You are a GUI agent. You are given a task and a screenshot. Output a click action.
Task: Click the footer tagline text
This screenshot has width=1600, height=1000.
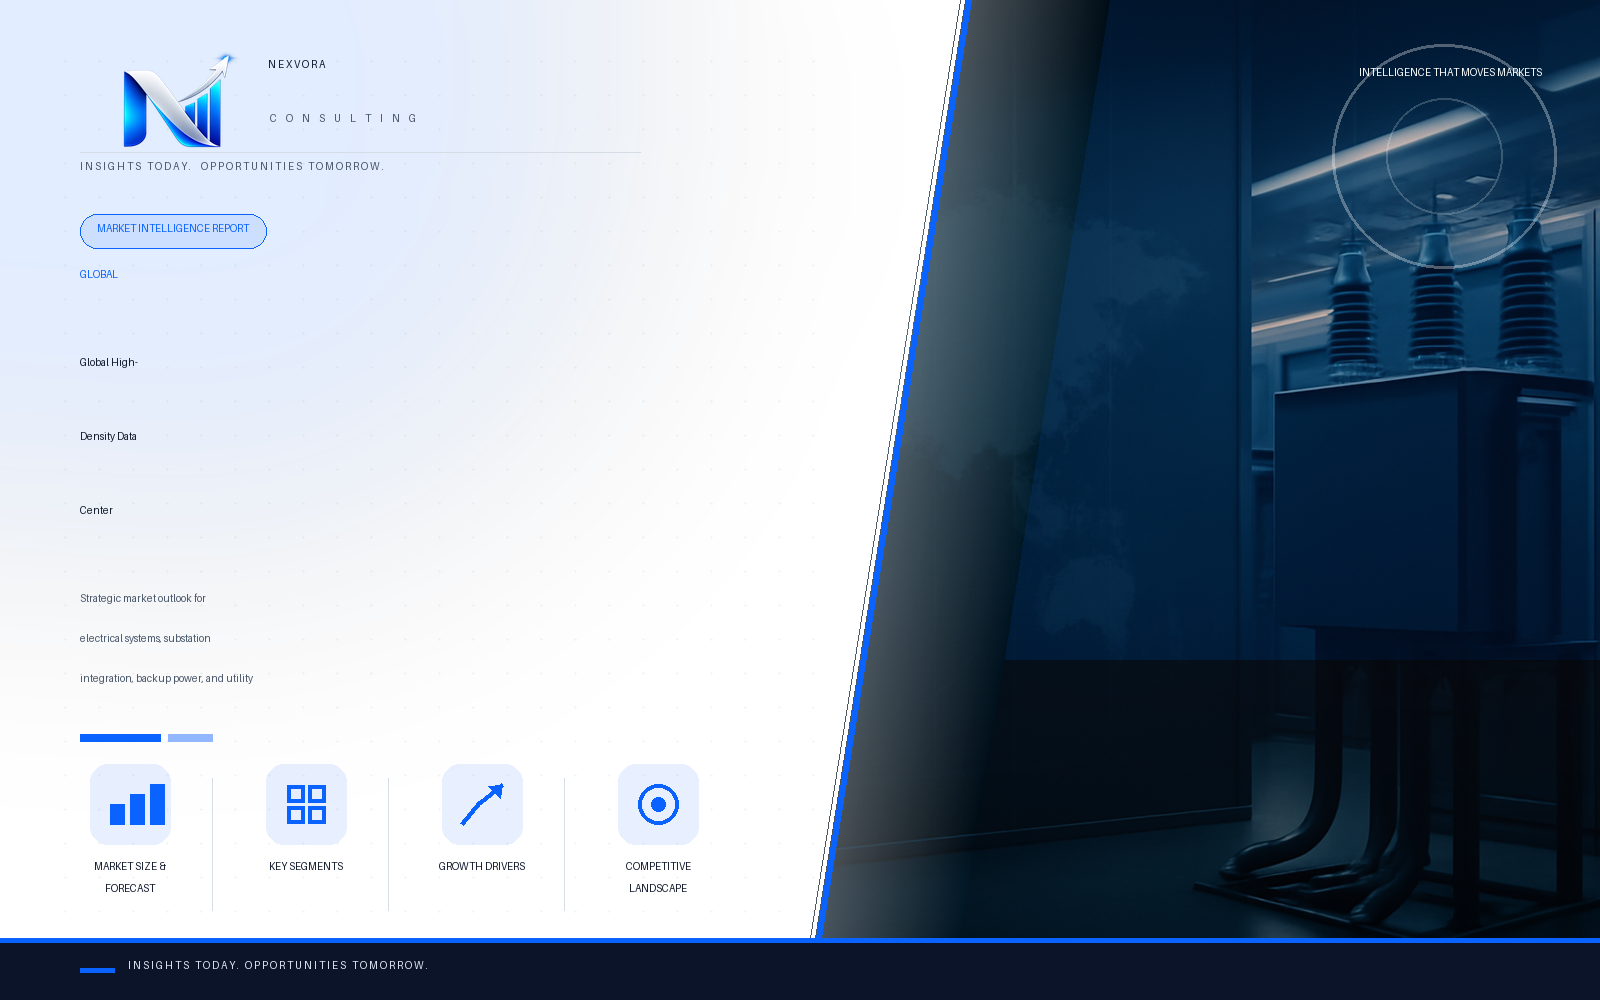278,965
